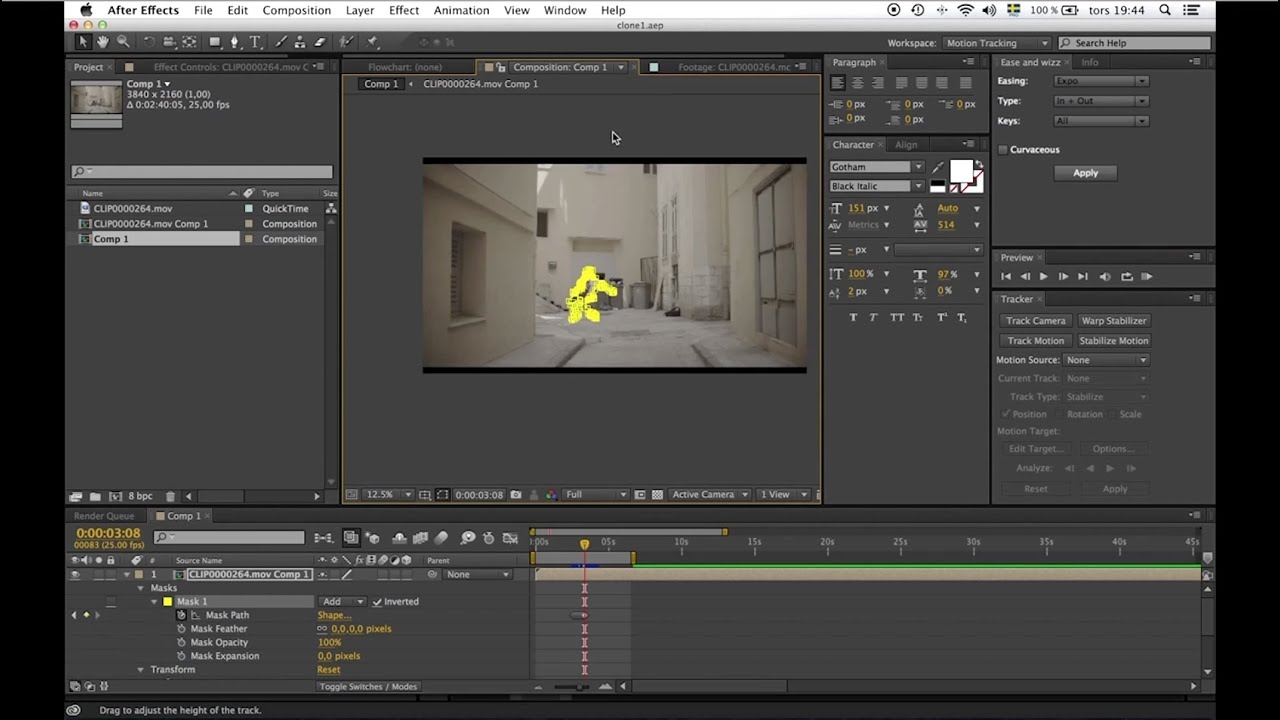Click the eyedropper in Character panel
Screen dimensions: 1280x720
[x=938, y=167]
